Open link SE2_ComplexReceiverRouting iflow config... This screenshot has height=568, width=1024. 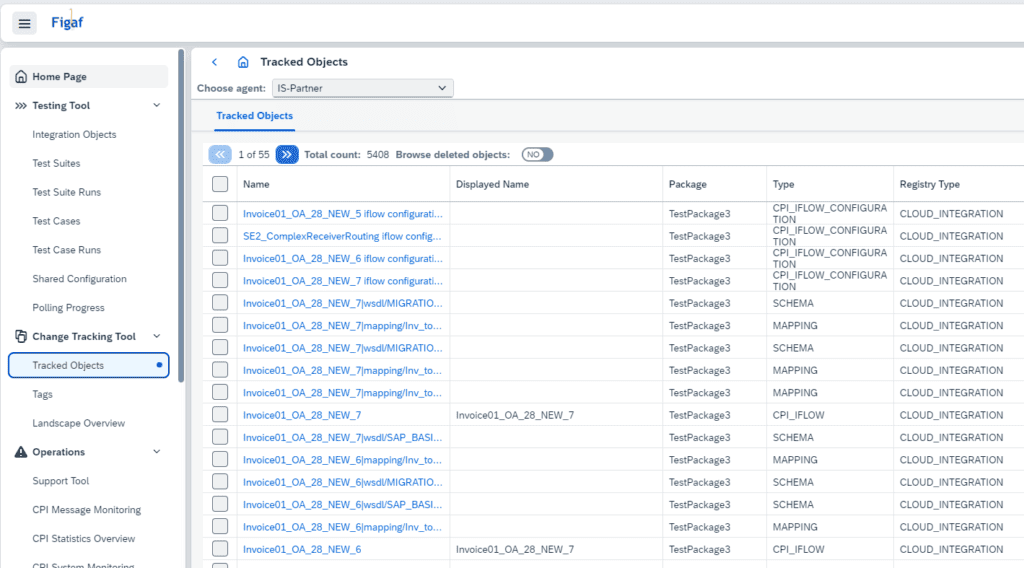coord(342,236)
